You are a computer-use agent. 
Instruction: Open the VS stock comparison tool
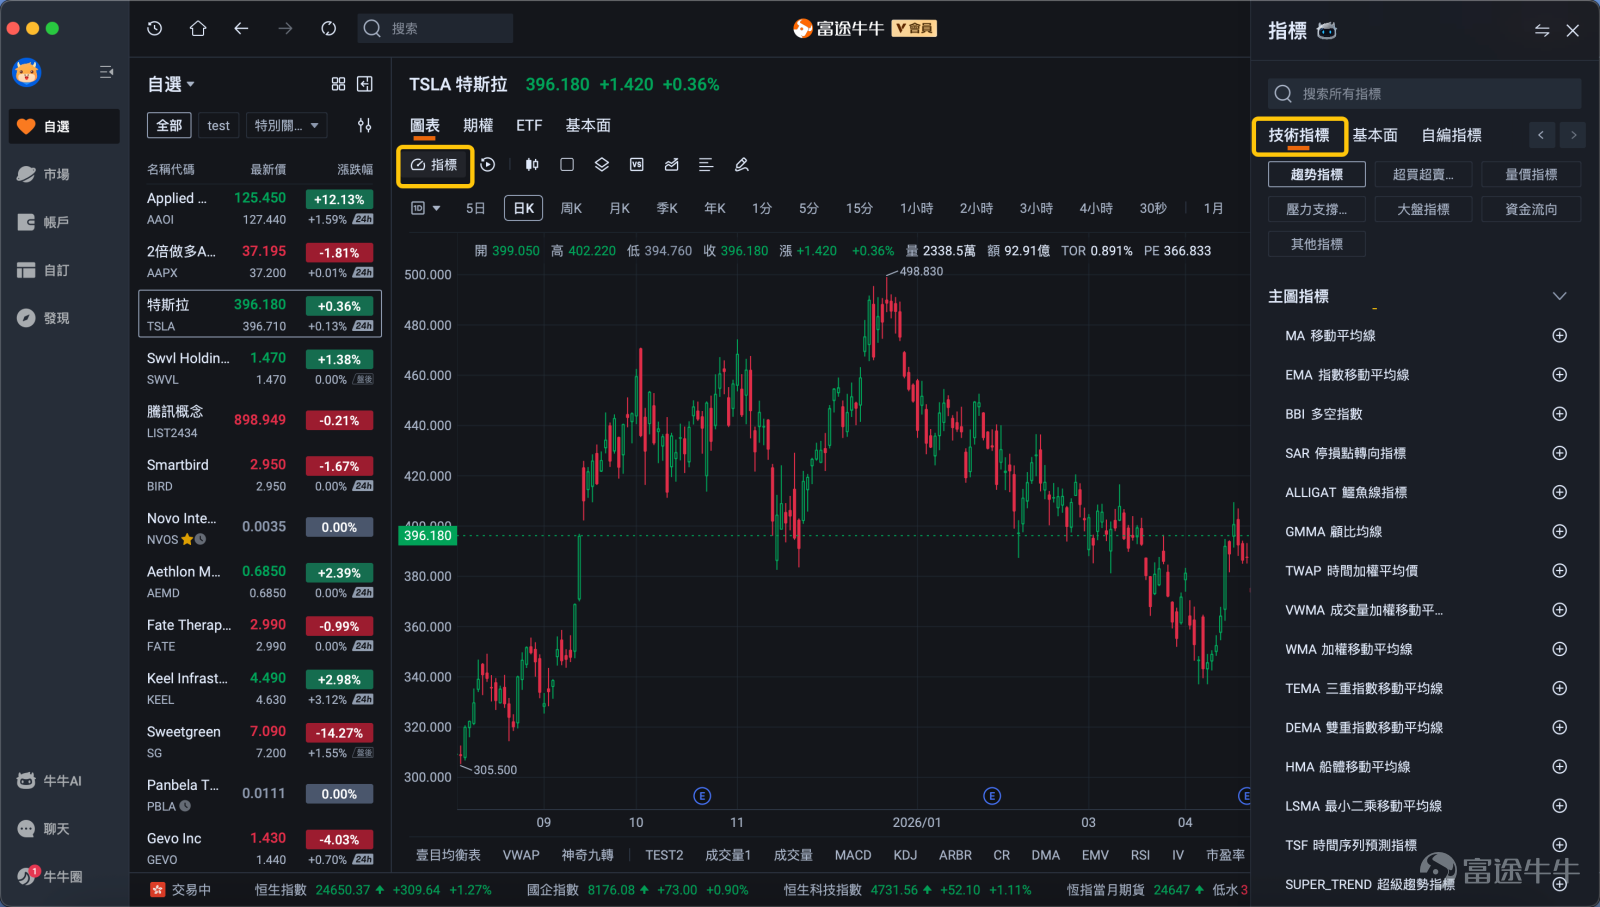point(637,165)
